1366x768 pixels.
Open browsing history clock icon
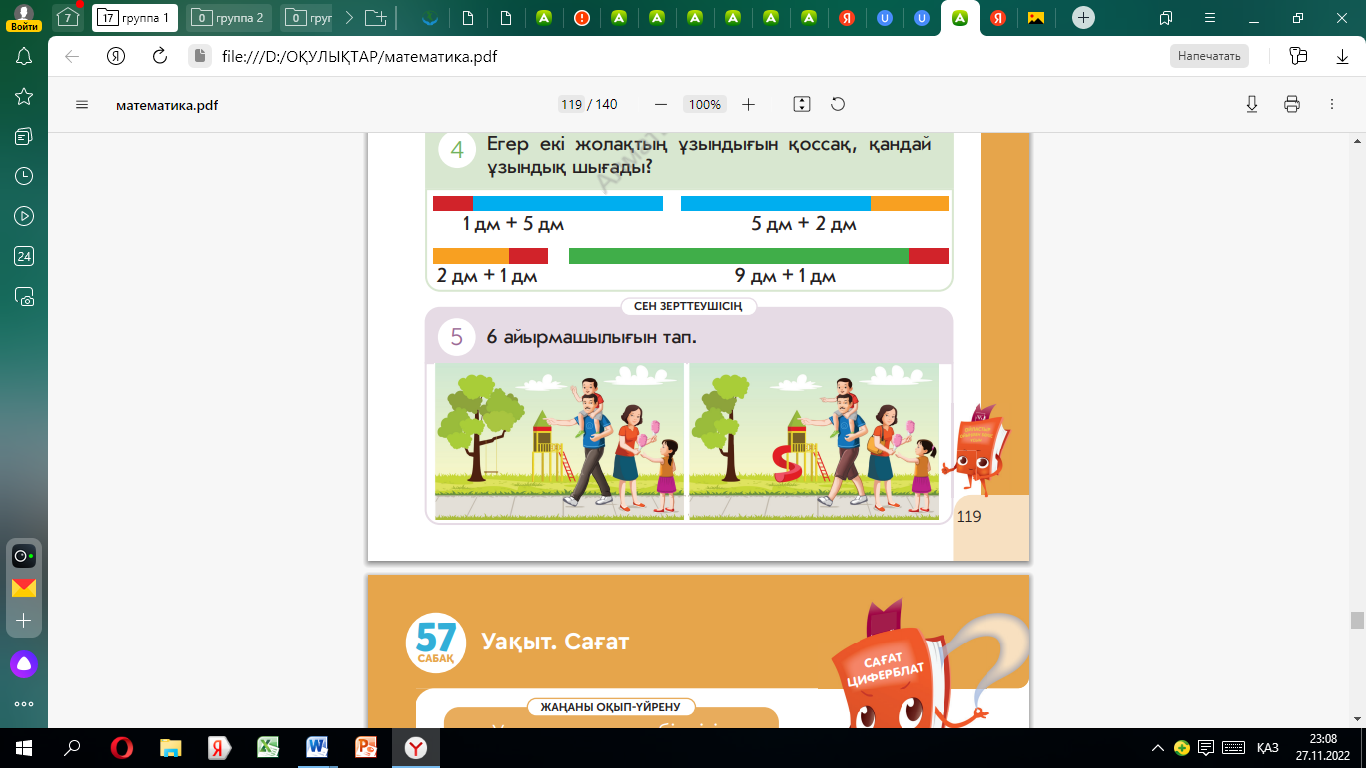(x=24, y=176)
